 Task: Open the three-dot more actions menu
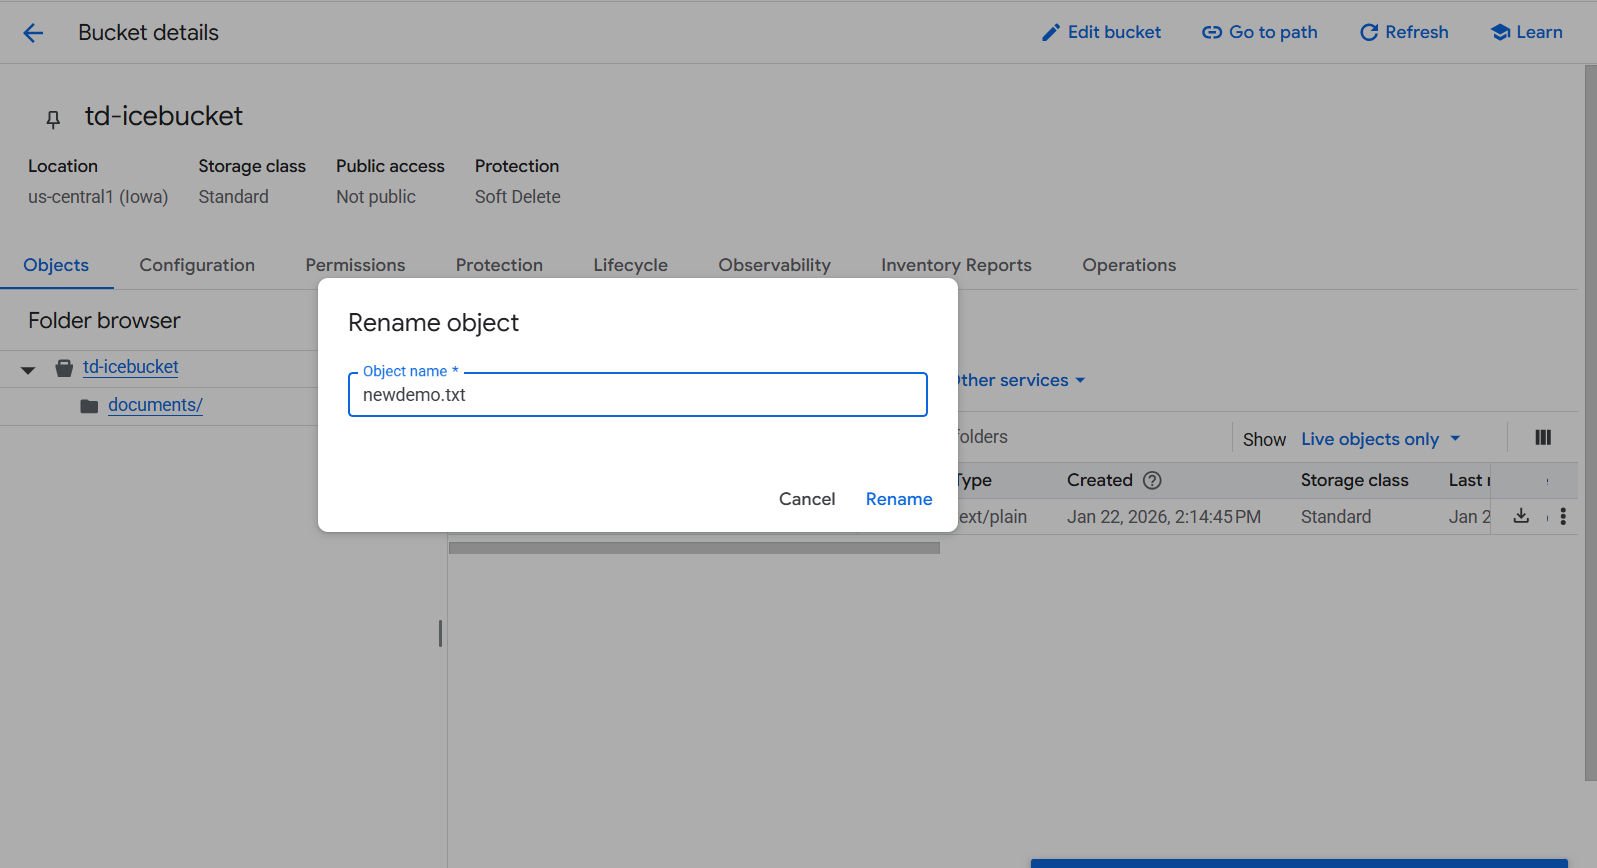(x=1563, y=516)
